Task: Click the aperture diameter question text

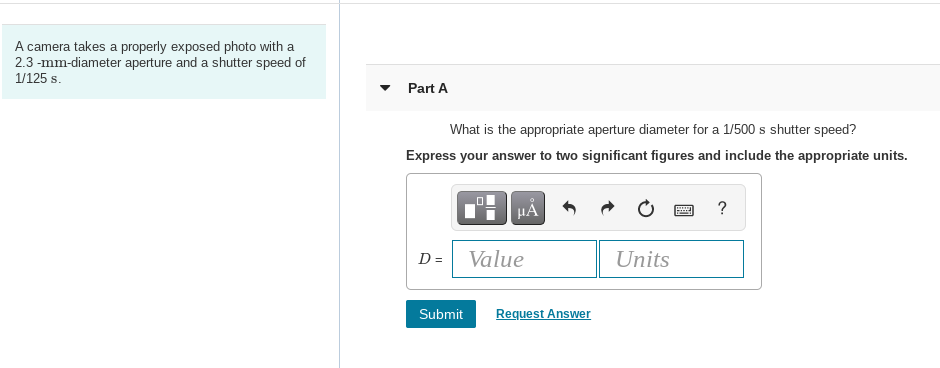Action: click(653, 129)
